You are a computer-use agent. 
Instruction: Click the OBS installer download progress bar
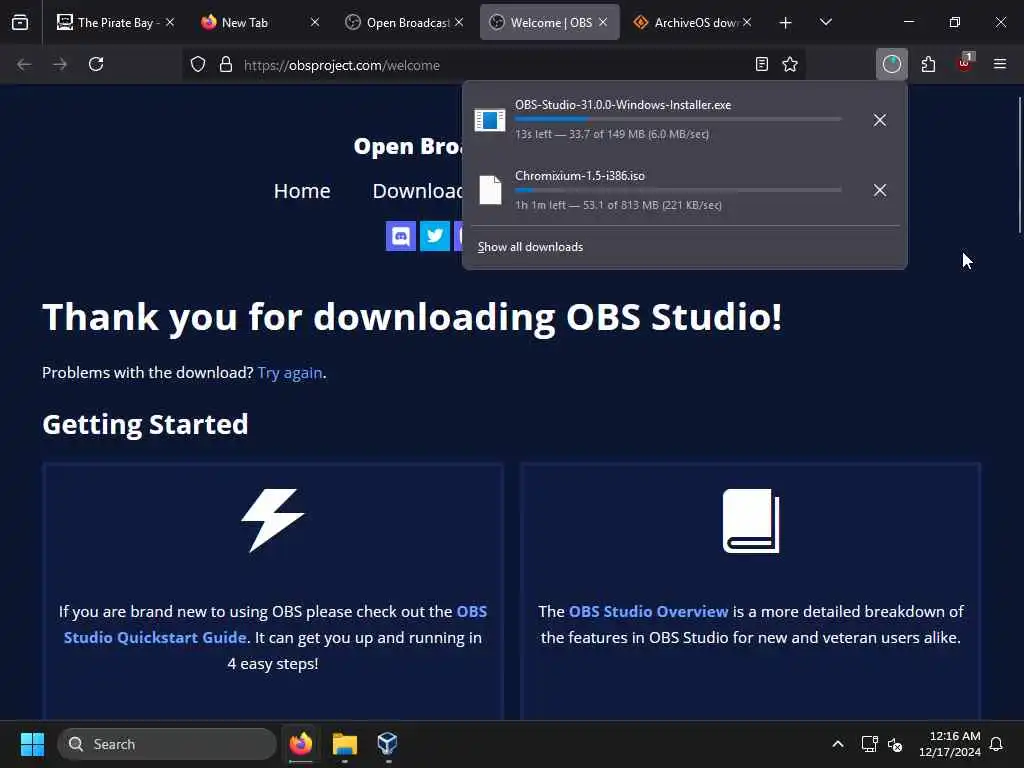pyautogui.click(x=678, y=119)
